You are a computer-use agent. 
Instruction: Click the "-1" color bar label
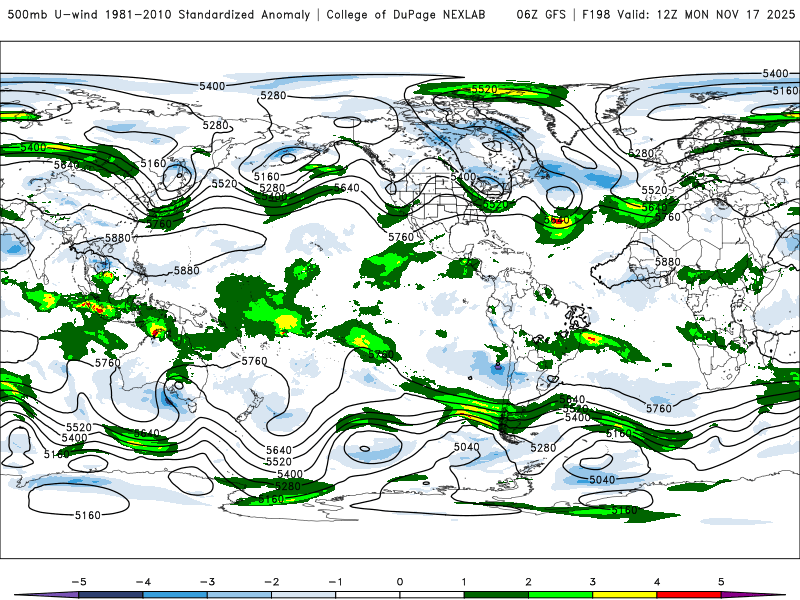(x=335, y=582)
